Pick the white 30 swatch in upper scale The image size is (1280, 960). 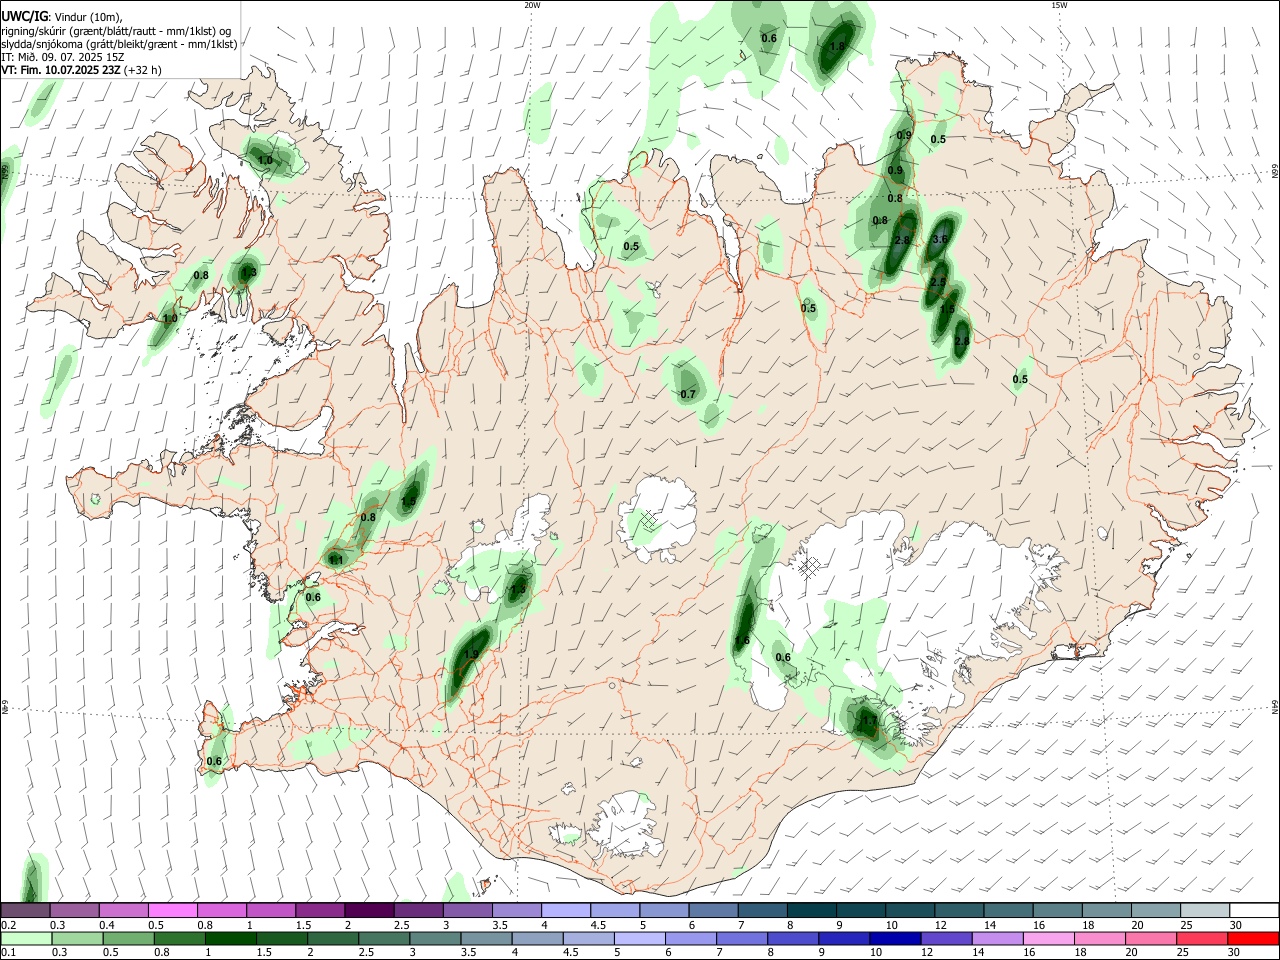tap(1254, 910)
